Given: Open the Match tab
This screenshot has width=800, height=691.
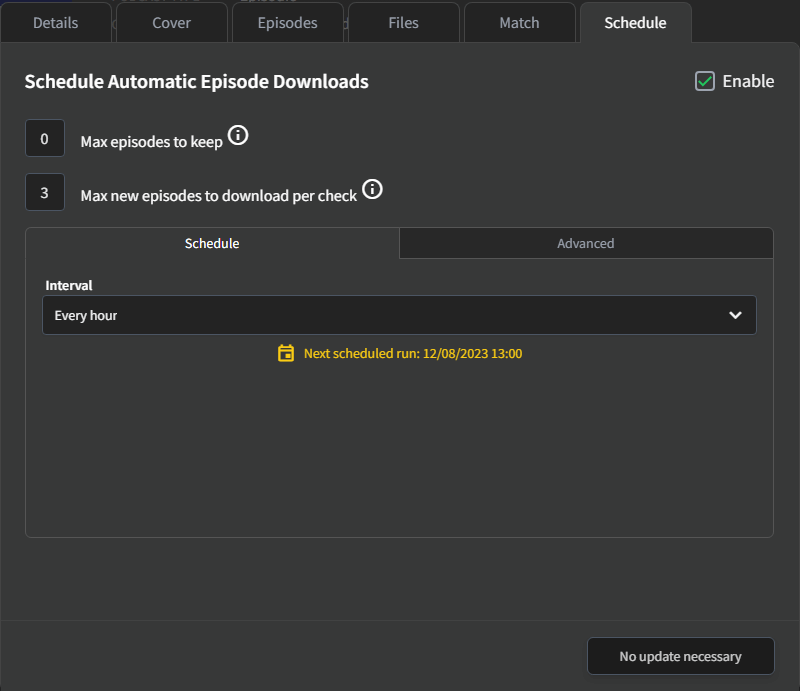Looking at the screenshot, I should 519,23.
